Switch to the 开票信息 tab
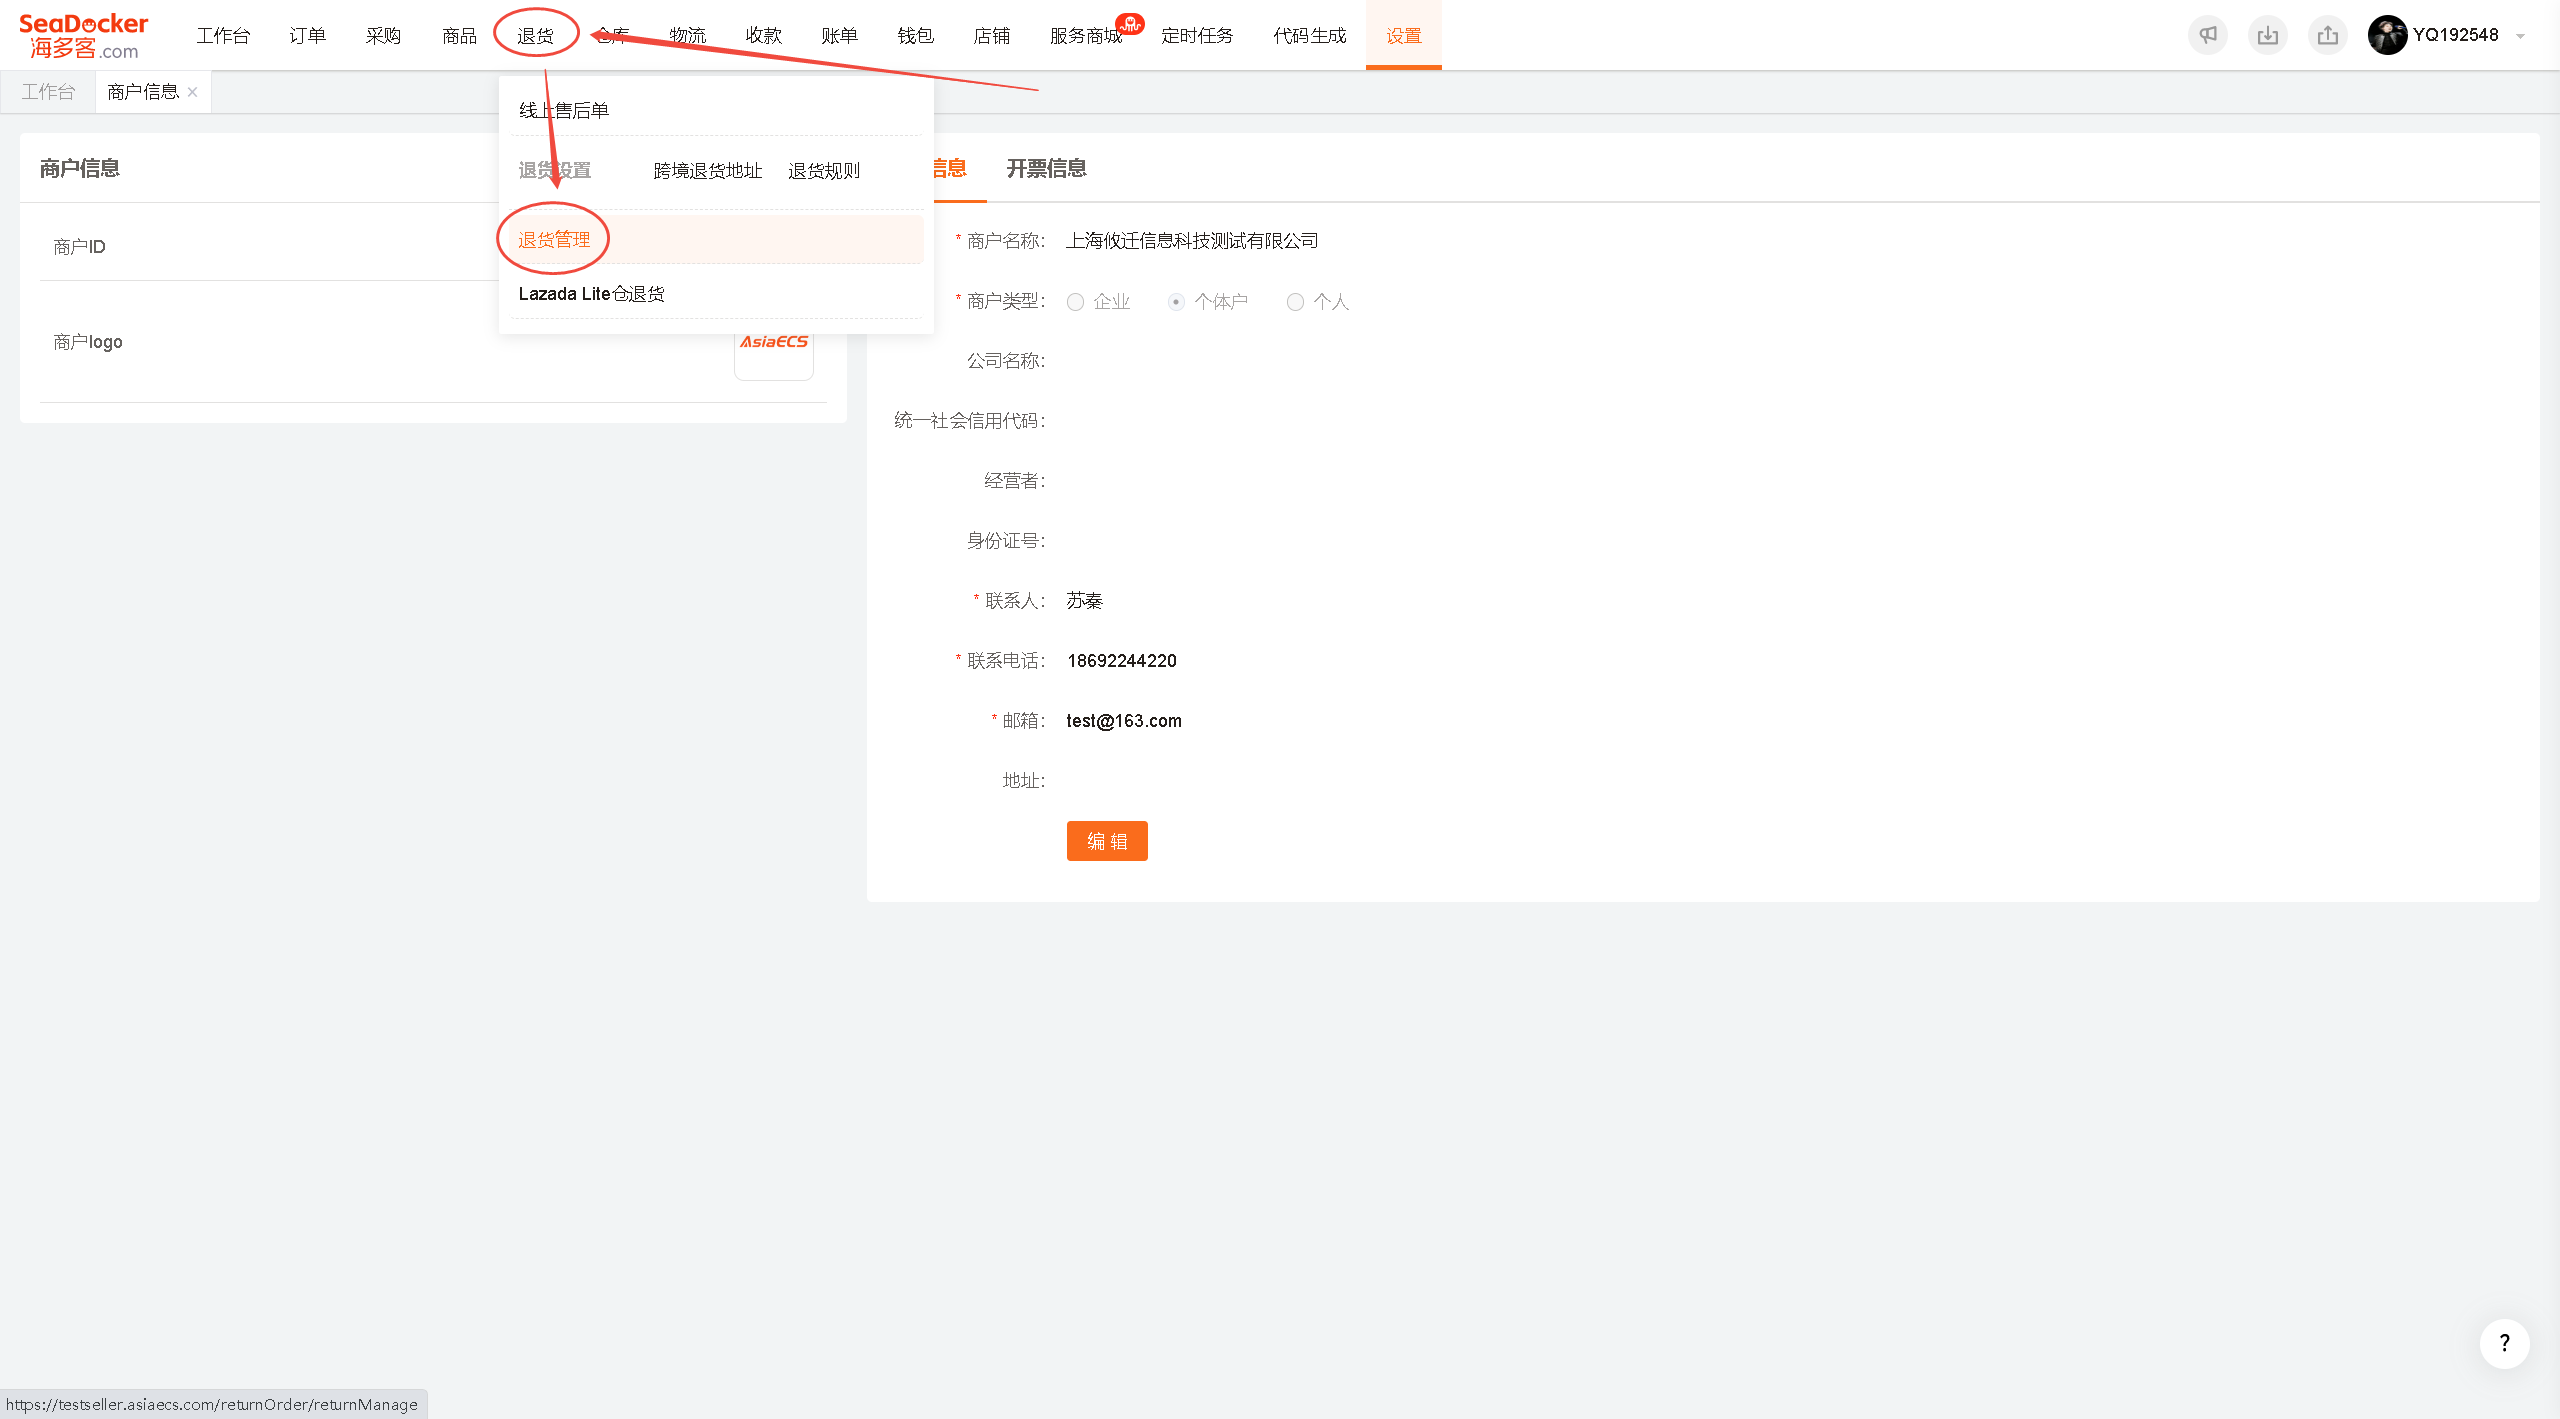Image resolution: width=2560 pixels, height=1419 pixels. [1046, 168]
